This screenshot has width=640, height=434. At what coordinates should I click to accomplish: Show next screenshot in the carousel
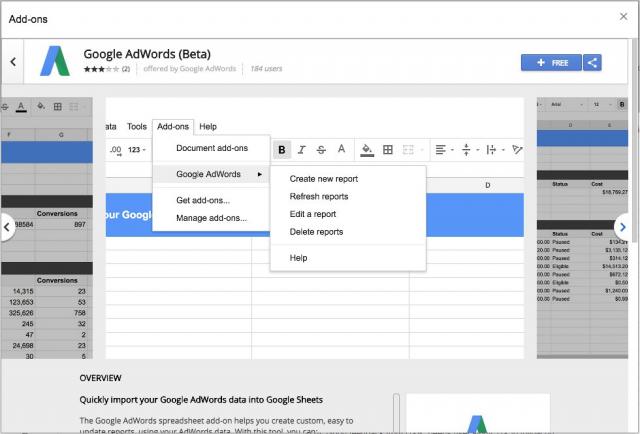pos(623,227)
